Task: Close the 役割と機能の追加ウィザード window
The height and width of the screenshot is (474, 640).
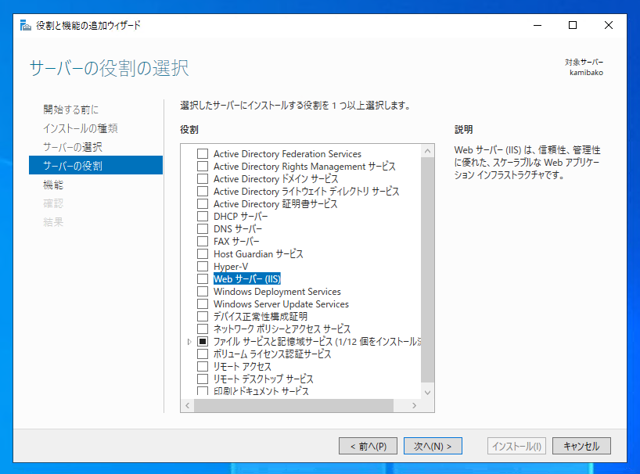Action: click(x=609, y=25)
